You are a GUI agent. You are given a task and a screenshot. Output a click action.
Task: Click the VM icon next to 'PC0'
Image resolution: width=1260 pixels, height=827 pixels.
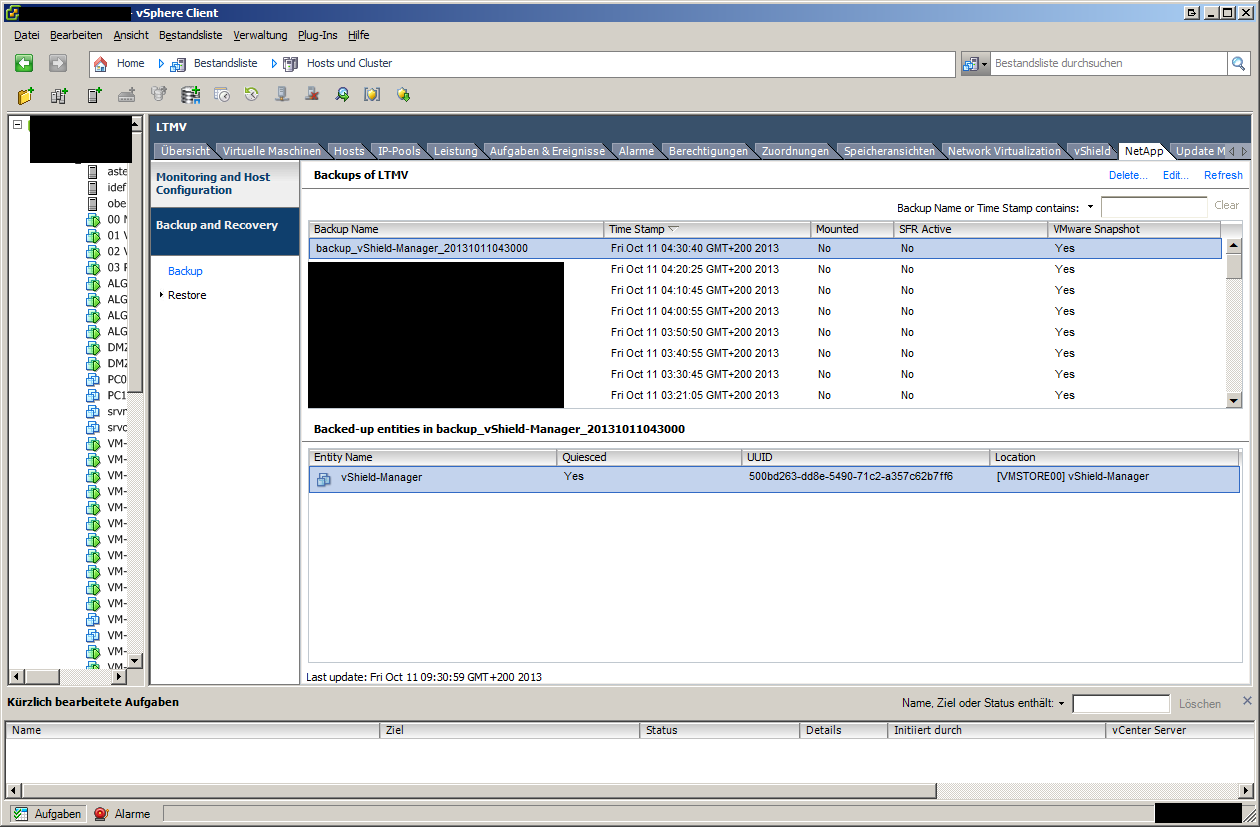tap(93, 379)
